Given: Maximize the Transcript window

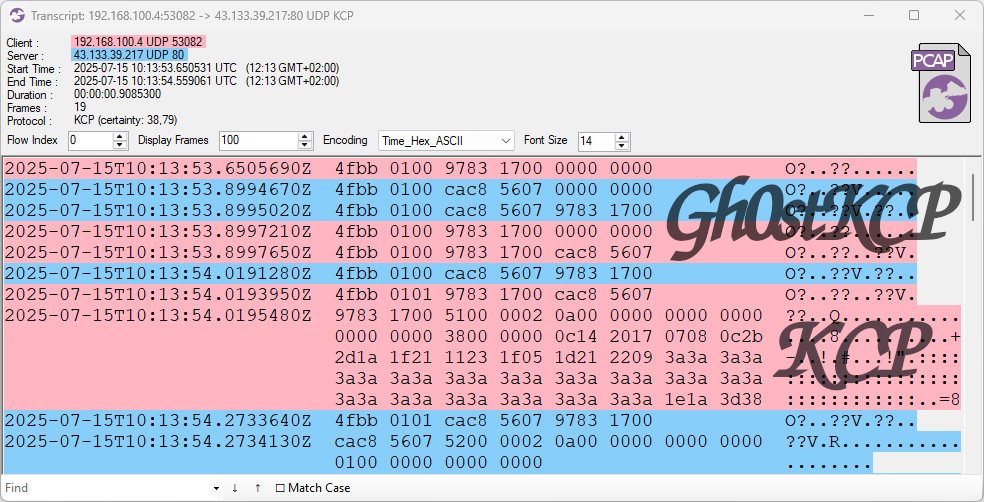Looking at the screenshot, I should 914,15.
